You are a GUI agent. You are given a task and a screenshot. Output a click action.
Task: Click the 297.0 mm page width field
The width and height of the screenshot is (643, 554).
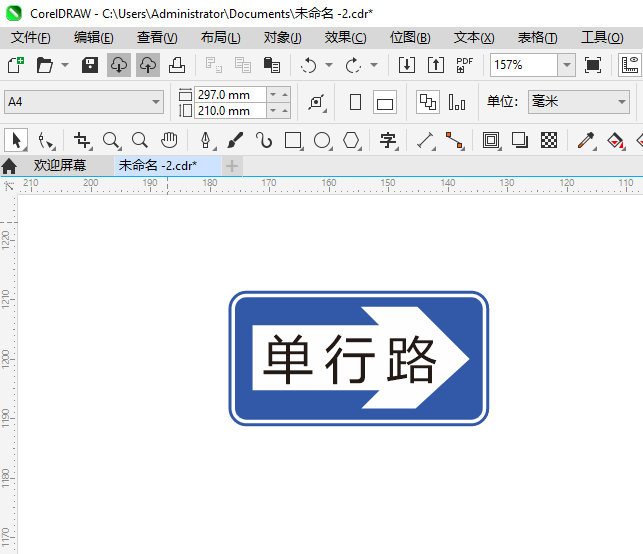pyautogui.click(x=230, y=95)
